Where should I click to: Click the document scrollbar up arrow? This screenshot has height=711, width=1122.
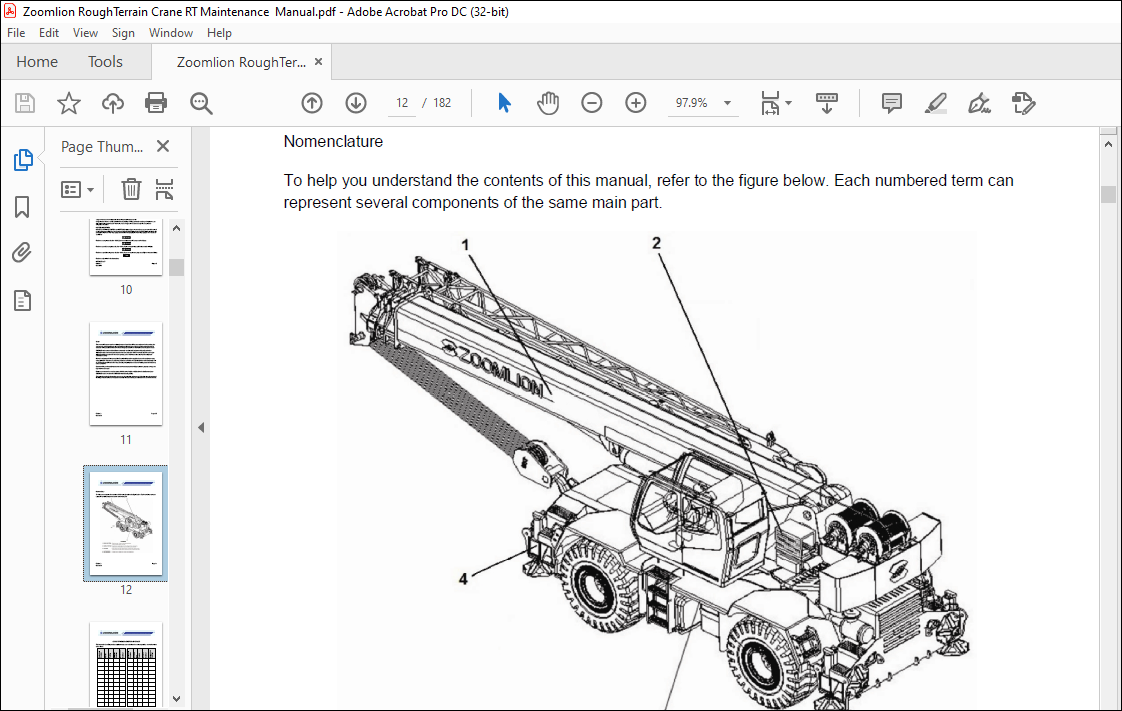pyautogui.click(x=1108, y=144)
